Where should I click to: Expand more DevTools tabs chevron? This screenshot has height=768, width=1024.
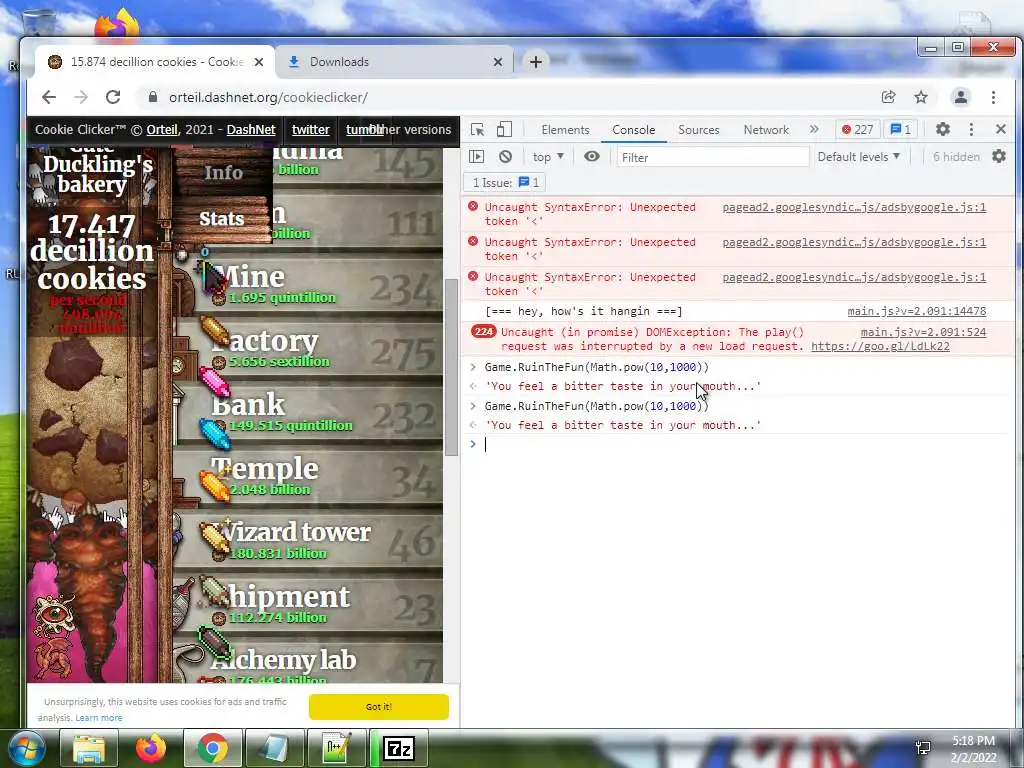pyautogui.click(x=814, y=129)
